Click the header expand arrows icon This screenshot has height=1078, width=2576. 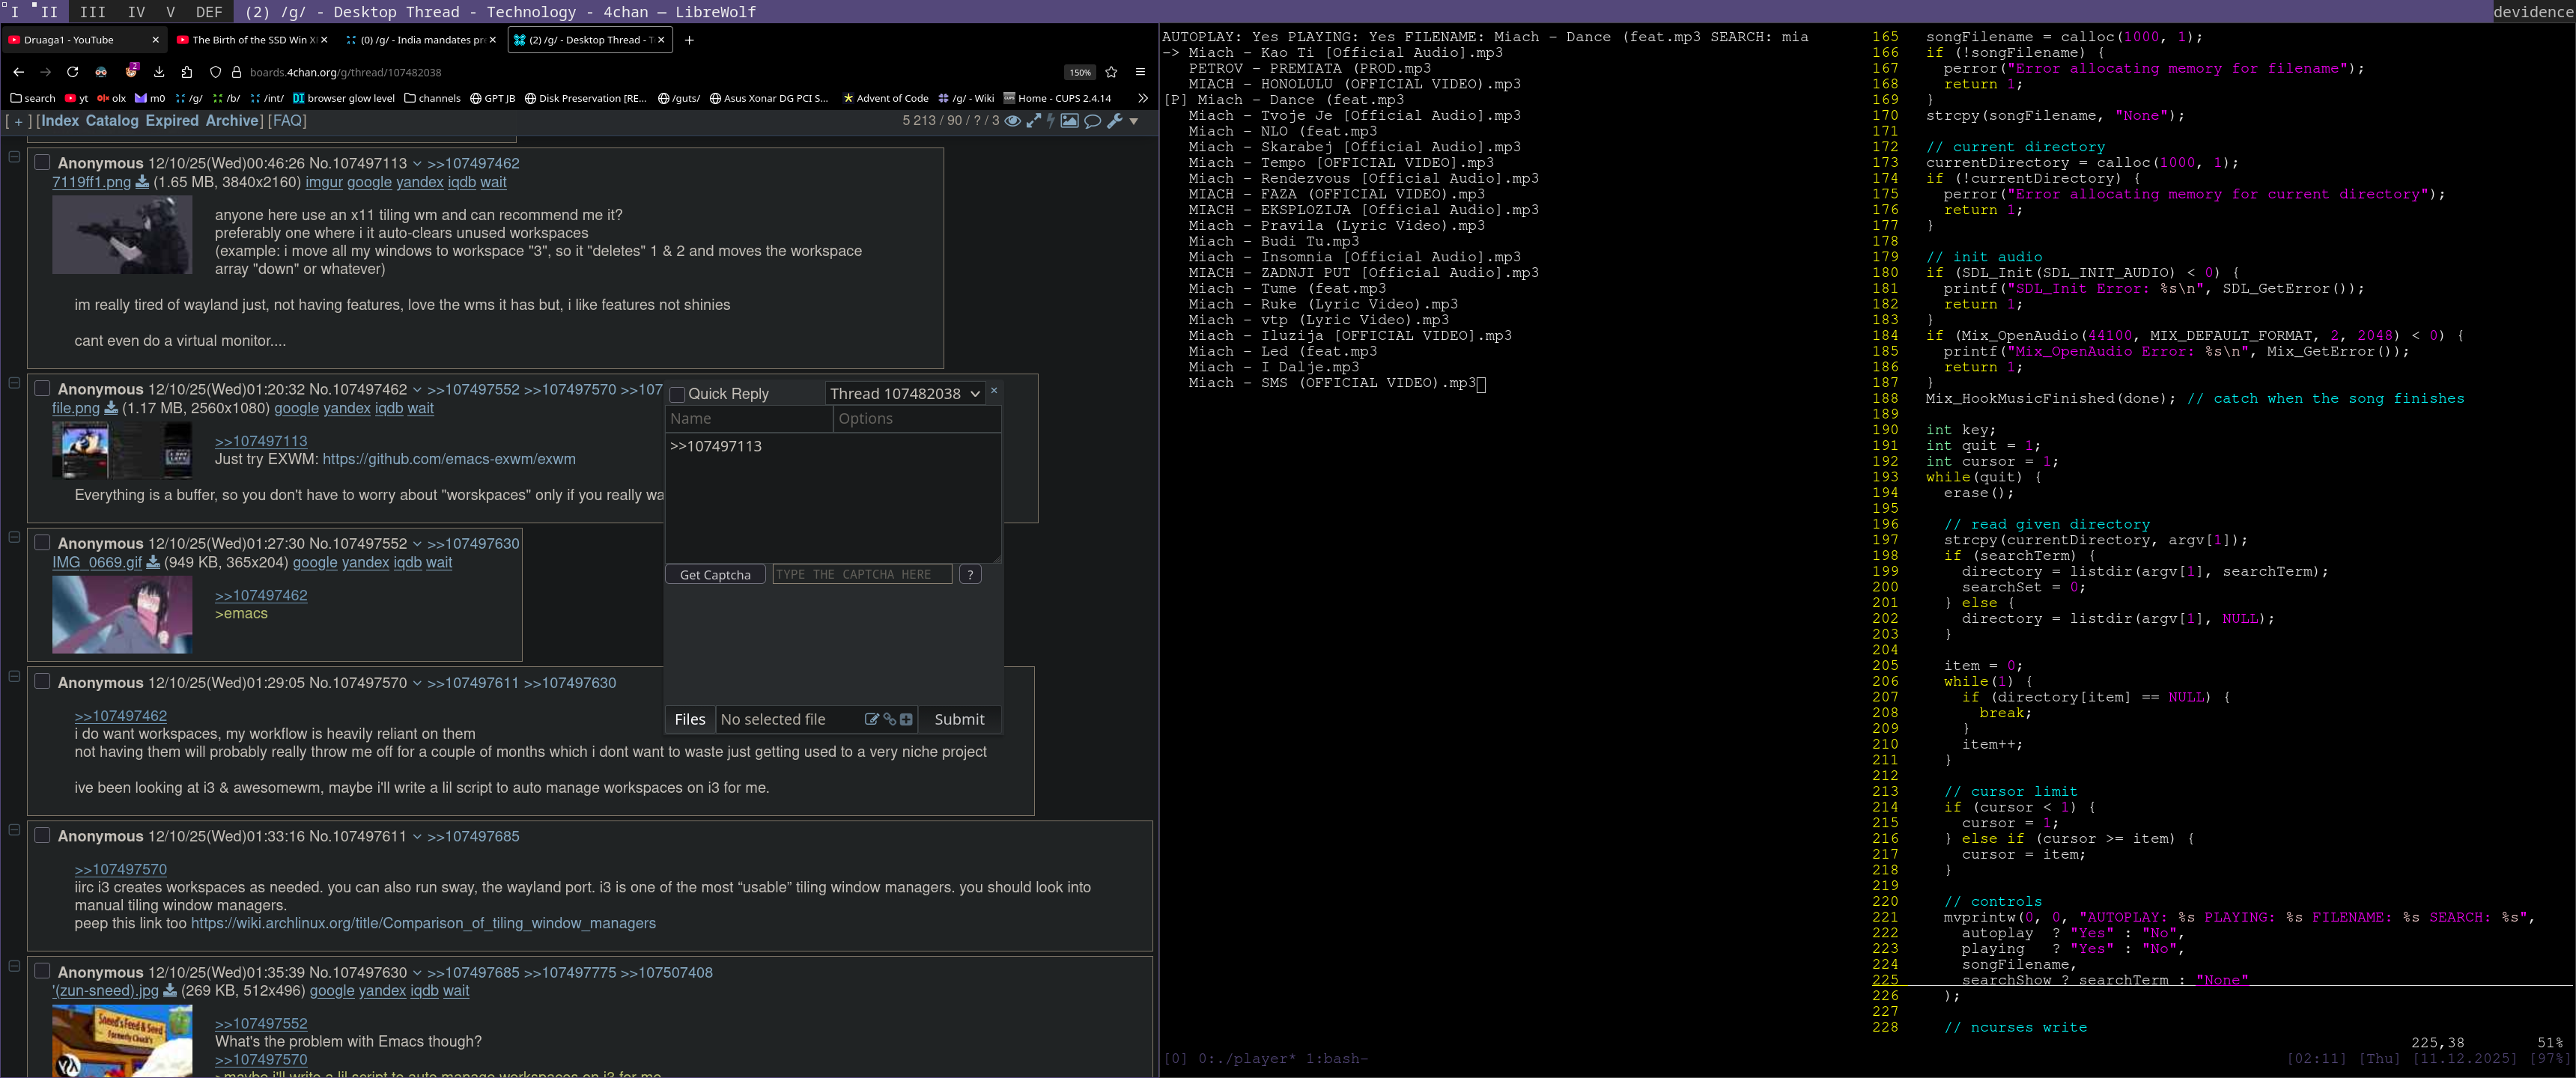coord(1034,121)
